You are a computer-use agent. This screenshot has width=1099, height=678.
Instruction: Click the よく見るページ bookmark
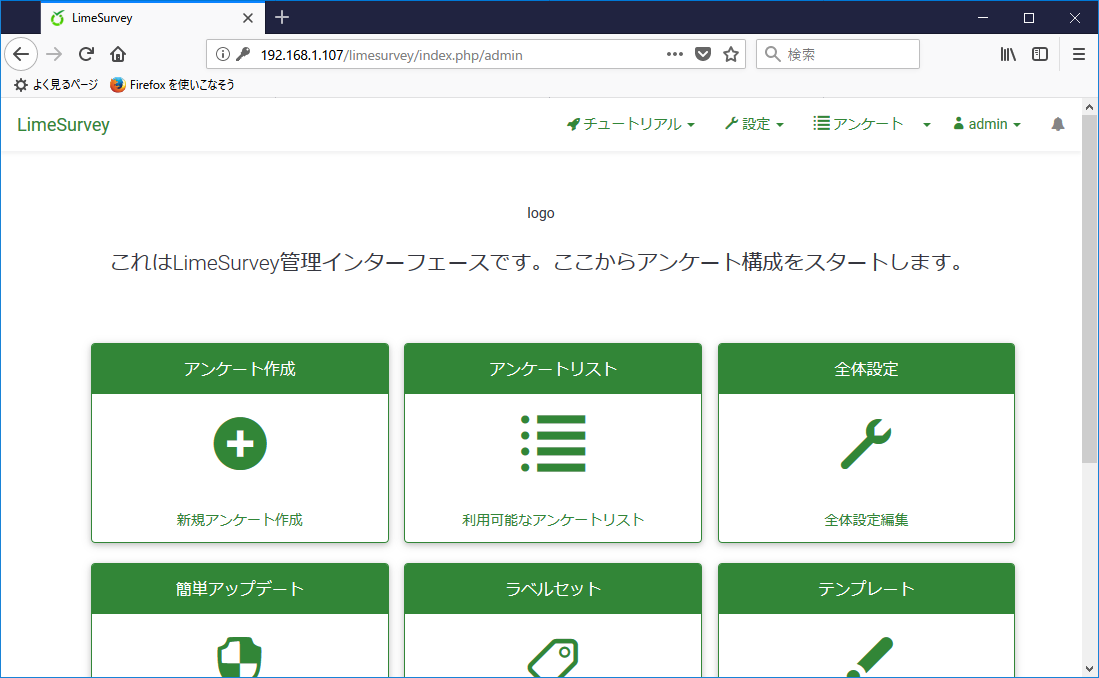coord(56,85)
